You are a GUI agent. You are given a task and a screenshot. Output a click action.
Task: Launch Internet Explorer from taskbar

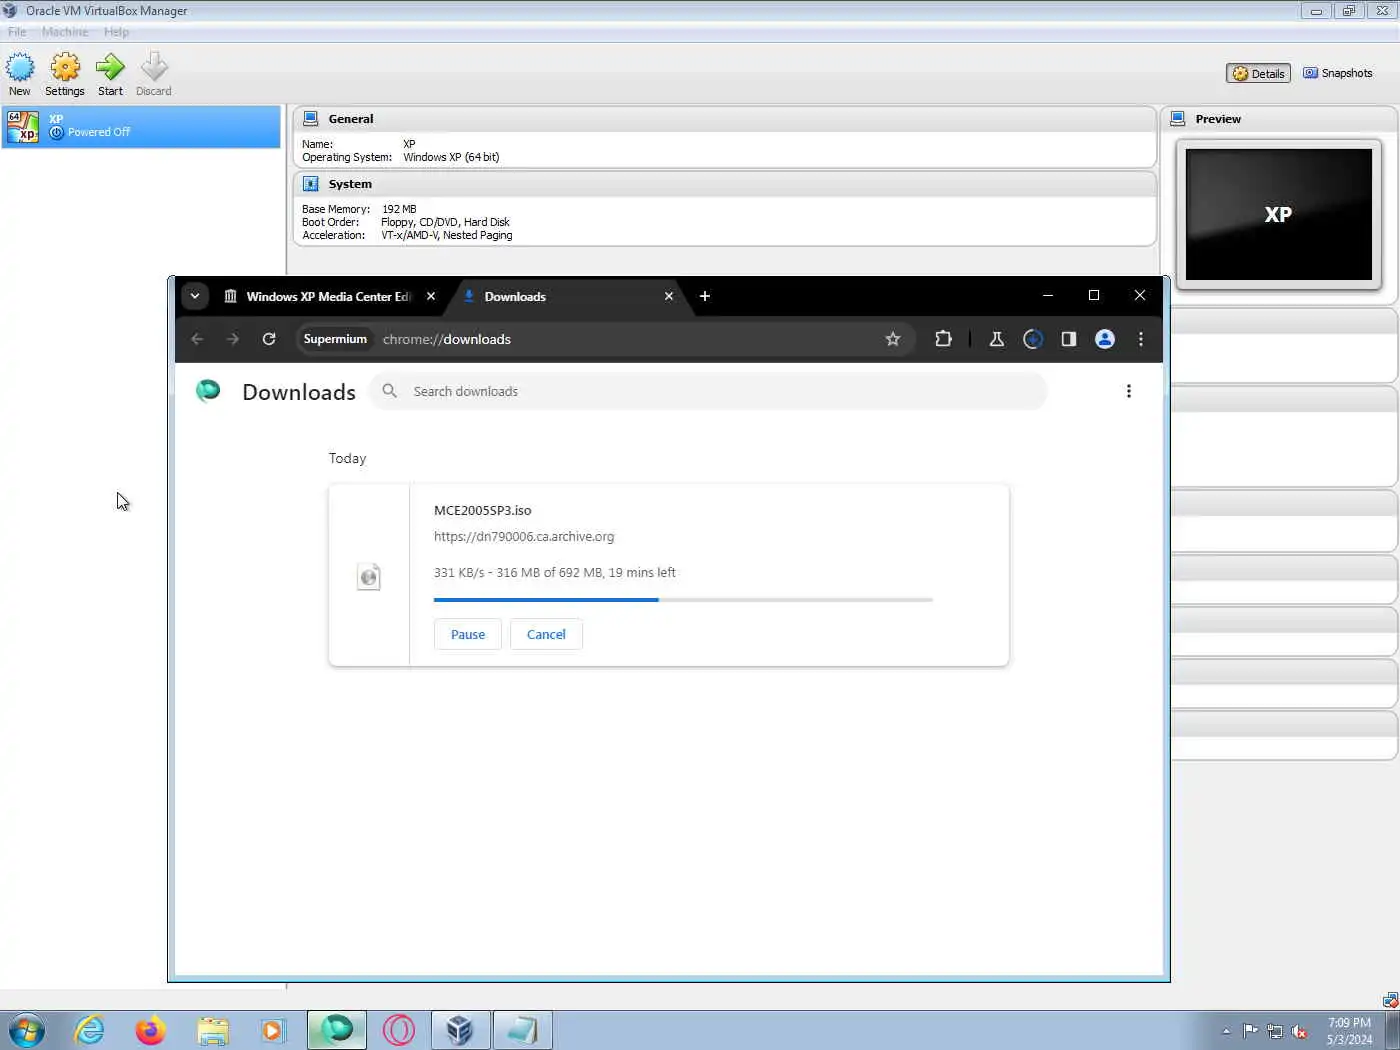(89, 1030)
